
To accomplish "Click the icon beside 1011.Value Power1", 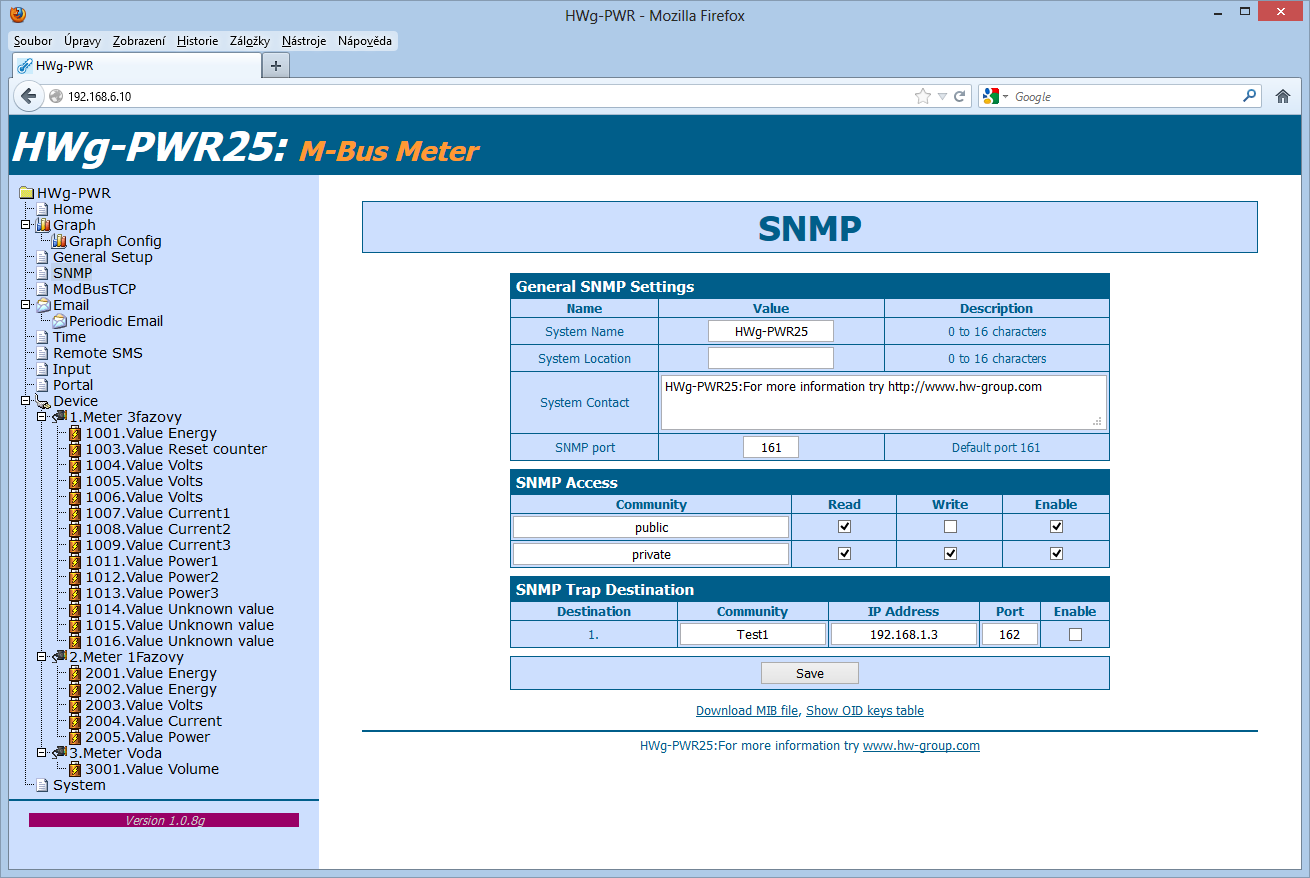I will [75, 561].
